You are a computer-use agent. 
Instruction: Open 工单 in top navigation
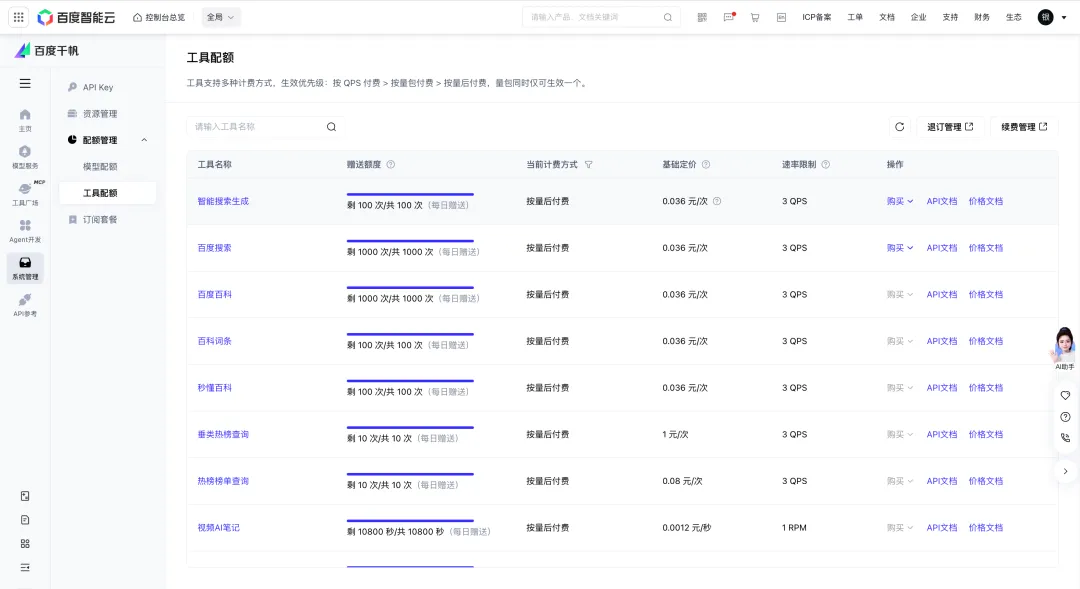855,17
